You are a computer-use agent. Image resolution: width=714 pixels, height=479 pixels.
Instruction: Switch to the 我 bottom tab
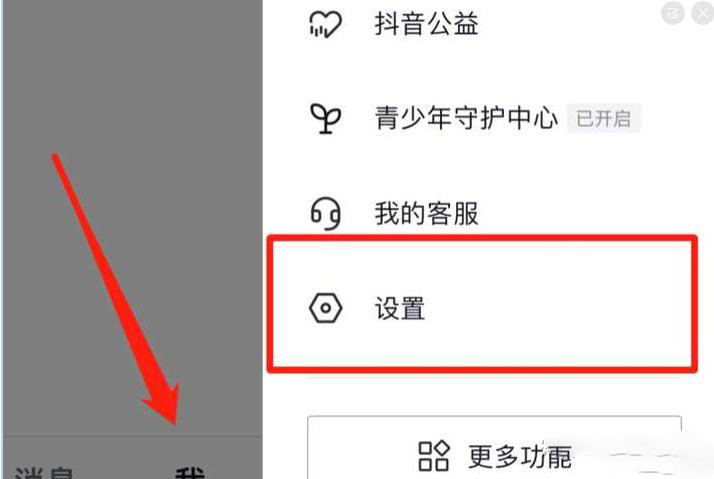pos(190,472)
